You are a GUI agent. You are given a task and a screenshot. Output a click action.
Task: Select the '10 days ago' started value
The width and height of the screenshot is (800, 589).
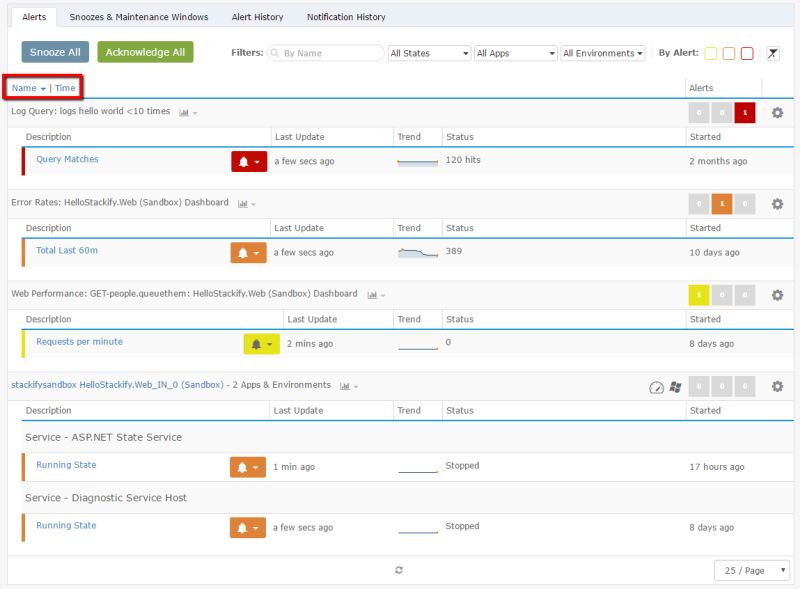pyautogui.click(x=714, y=253)
